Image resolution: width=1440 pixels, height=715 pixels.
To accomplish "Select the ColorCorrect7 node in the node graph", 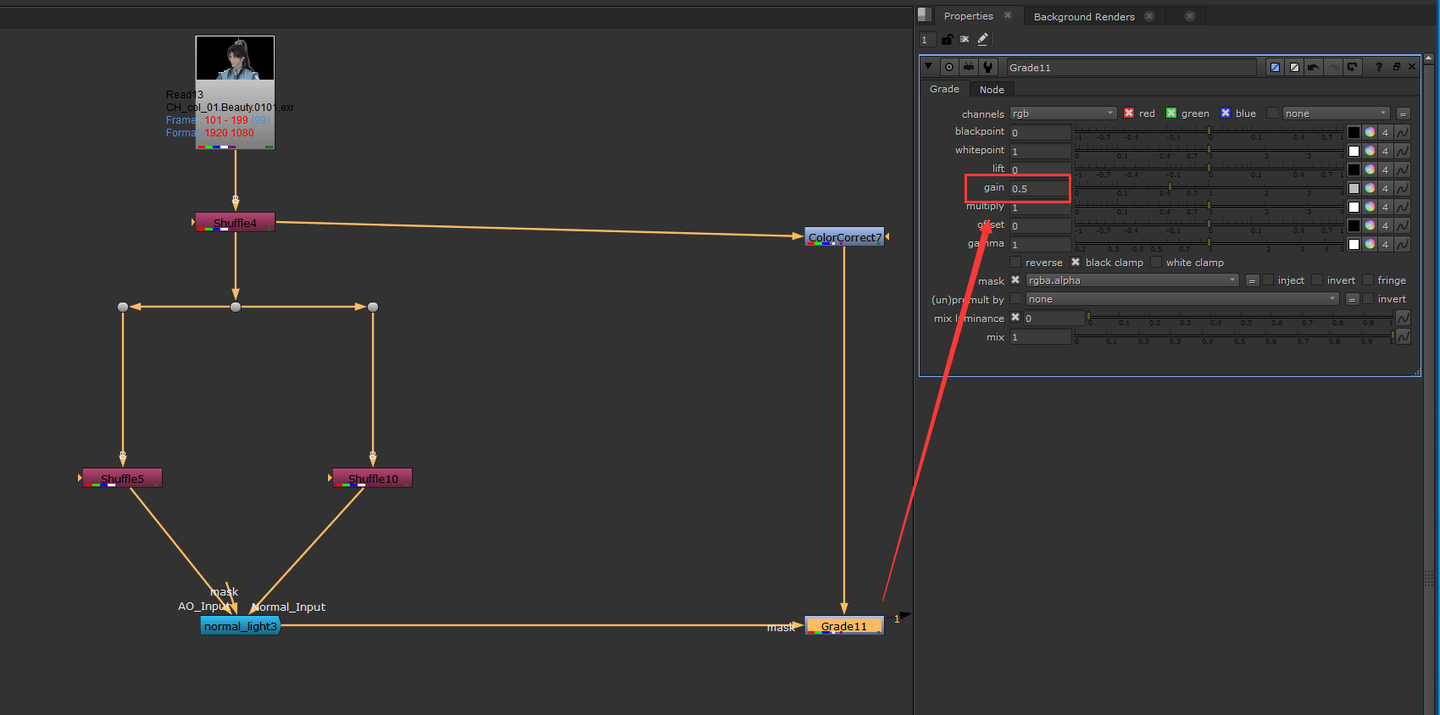I will pos(844,237).
